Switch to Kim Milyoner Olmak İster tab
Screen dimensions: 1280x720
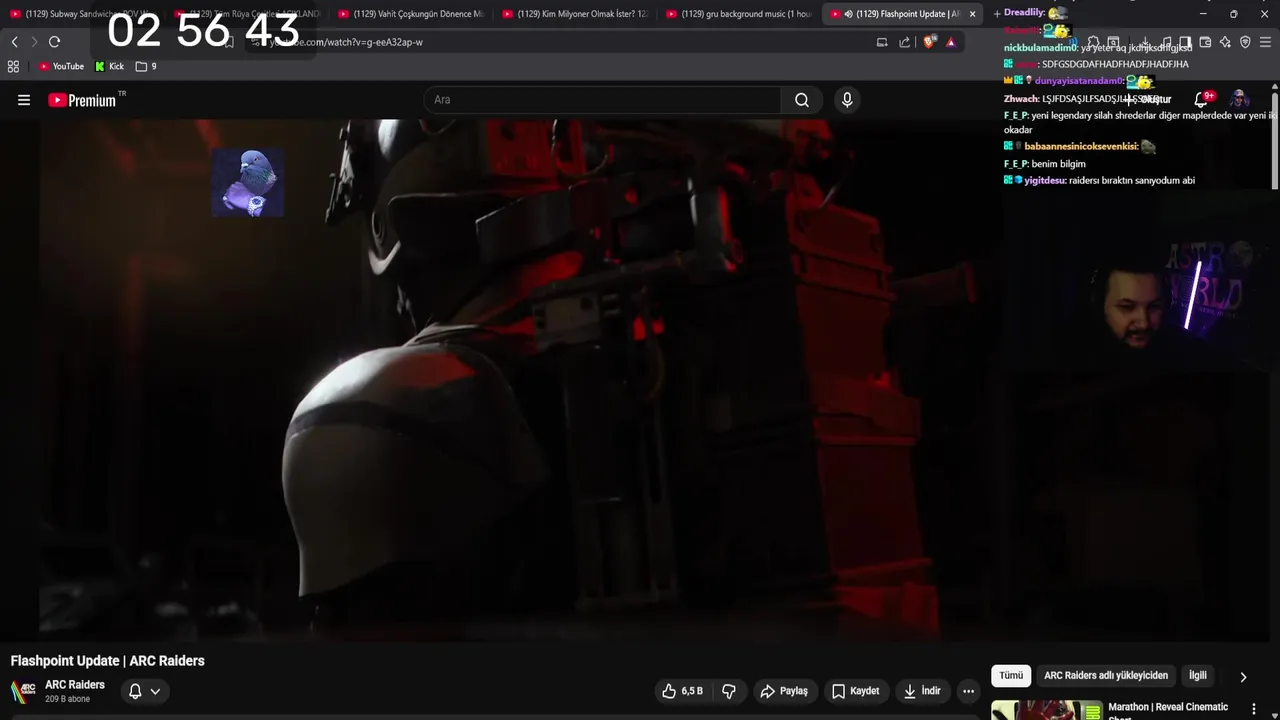pos(576,14)
